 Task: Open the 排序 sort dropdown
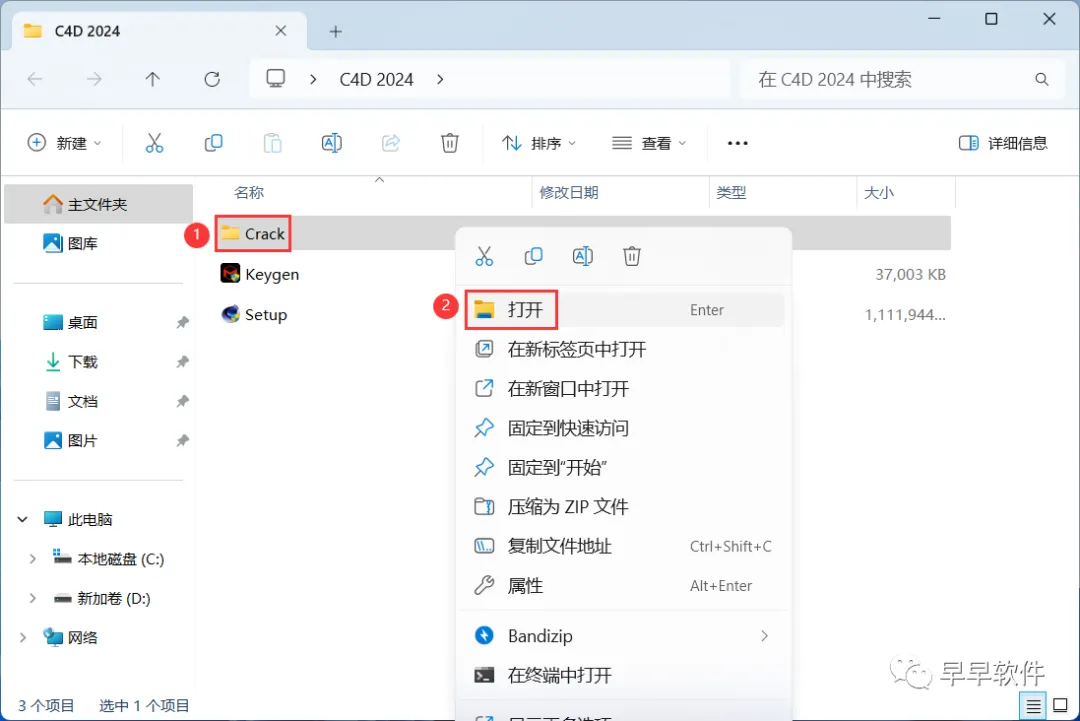tap(539, 143)
